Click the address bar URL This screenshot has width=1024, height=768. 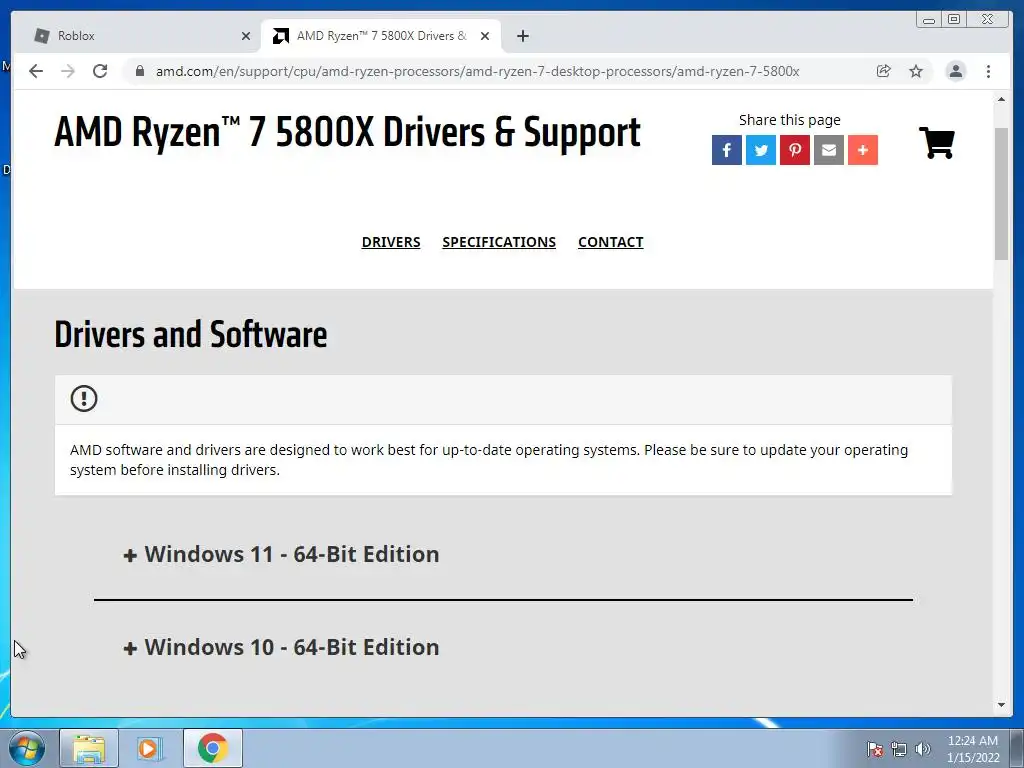[477, 71]
